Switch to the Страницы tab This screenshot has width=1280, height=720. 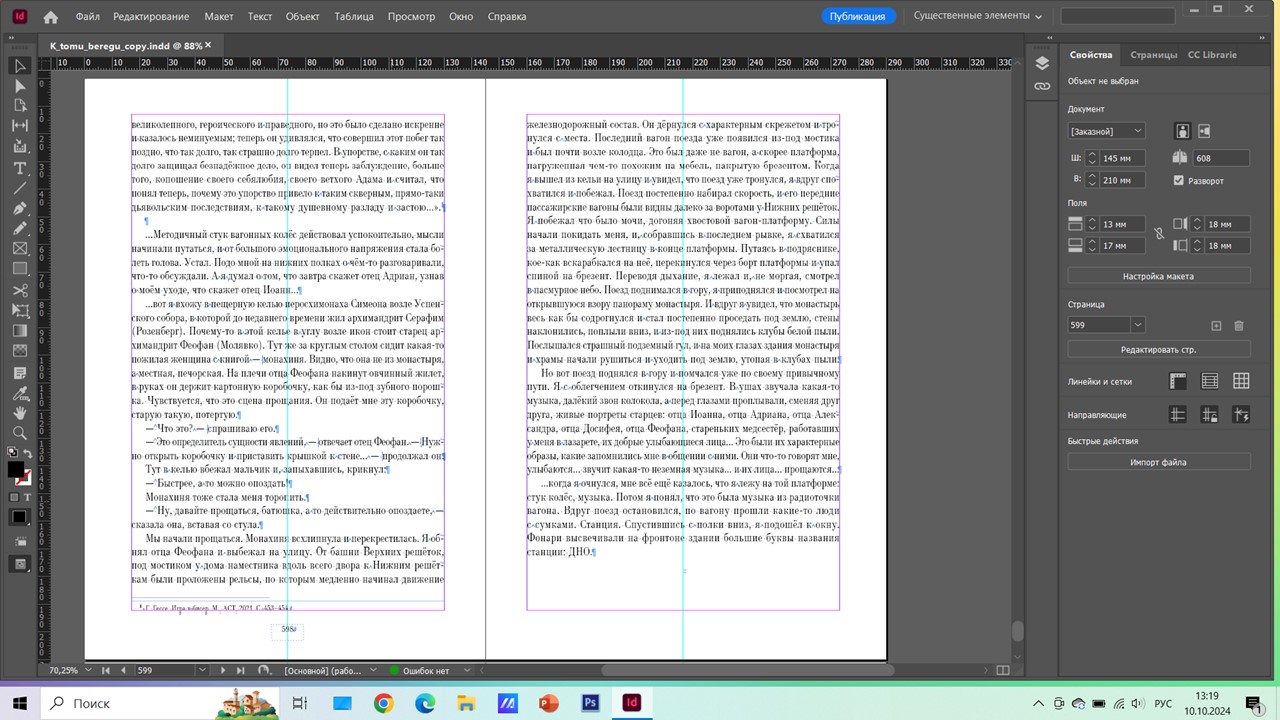pyautogui.click(x=1153, y=55)
